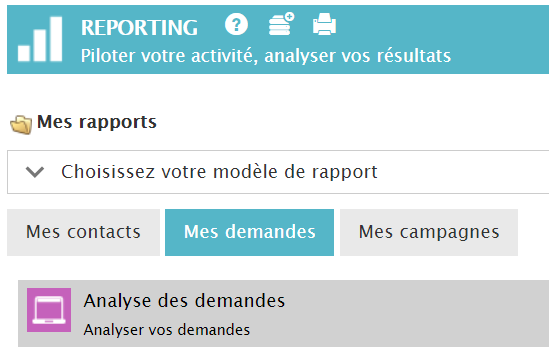Click the Piloter votre activité subtitle text
Image resolution: width=549 pixels, height=360 pixels.
(266, 56)
